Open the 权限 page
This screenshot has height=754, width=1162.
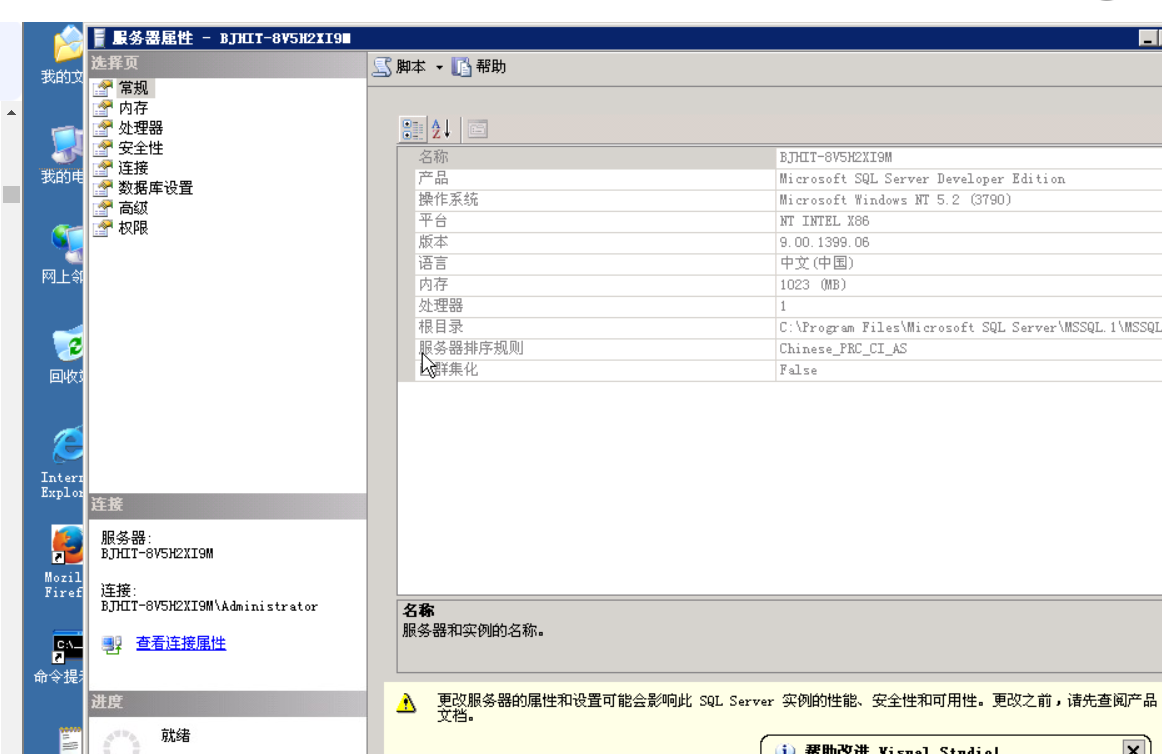[133, 228]
